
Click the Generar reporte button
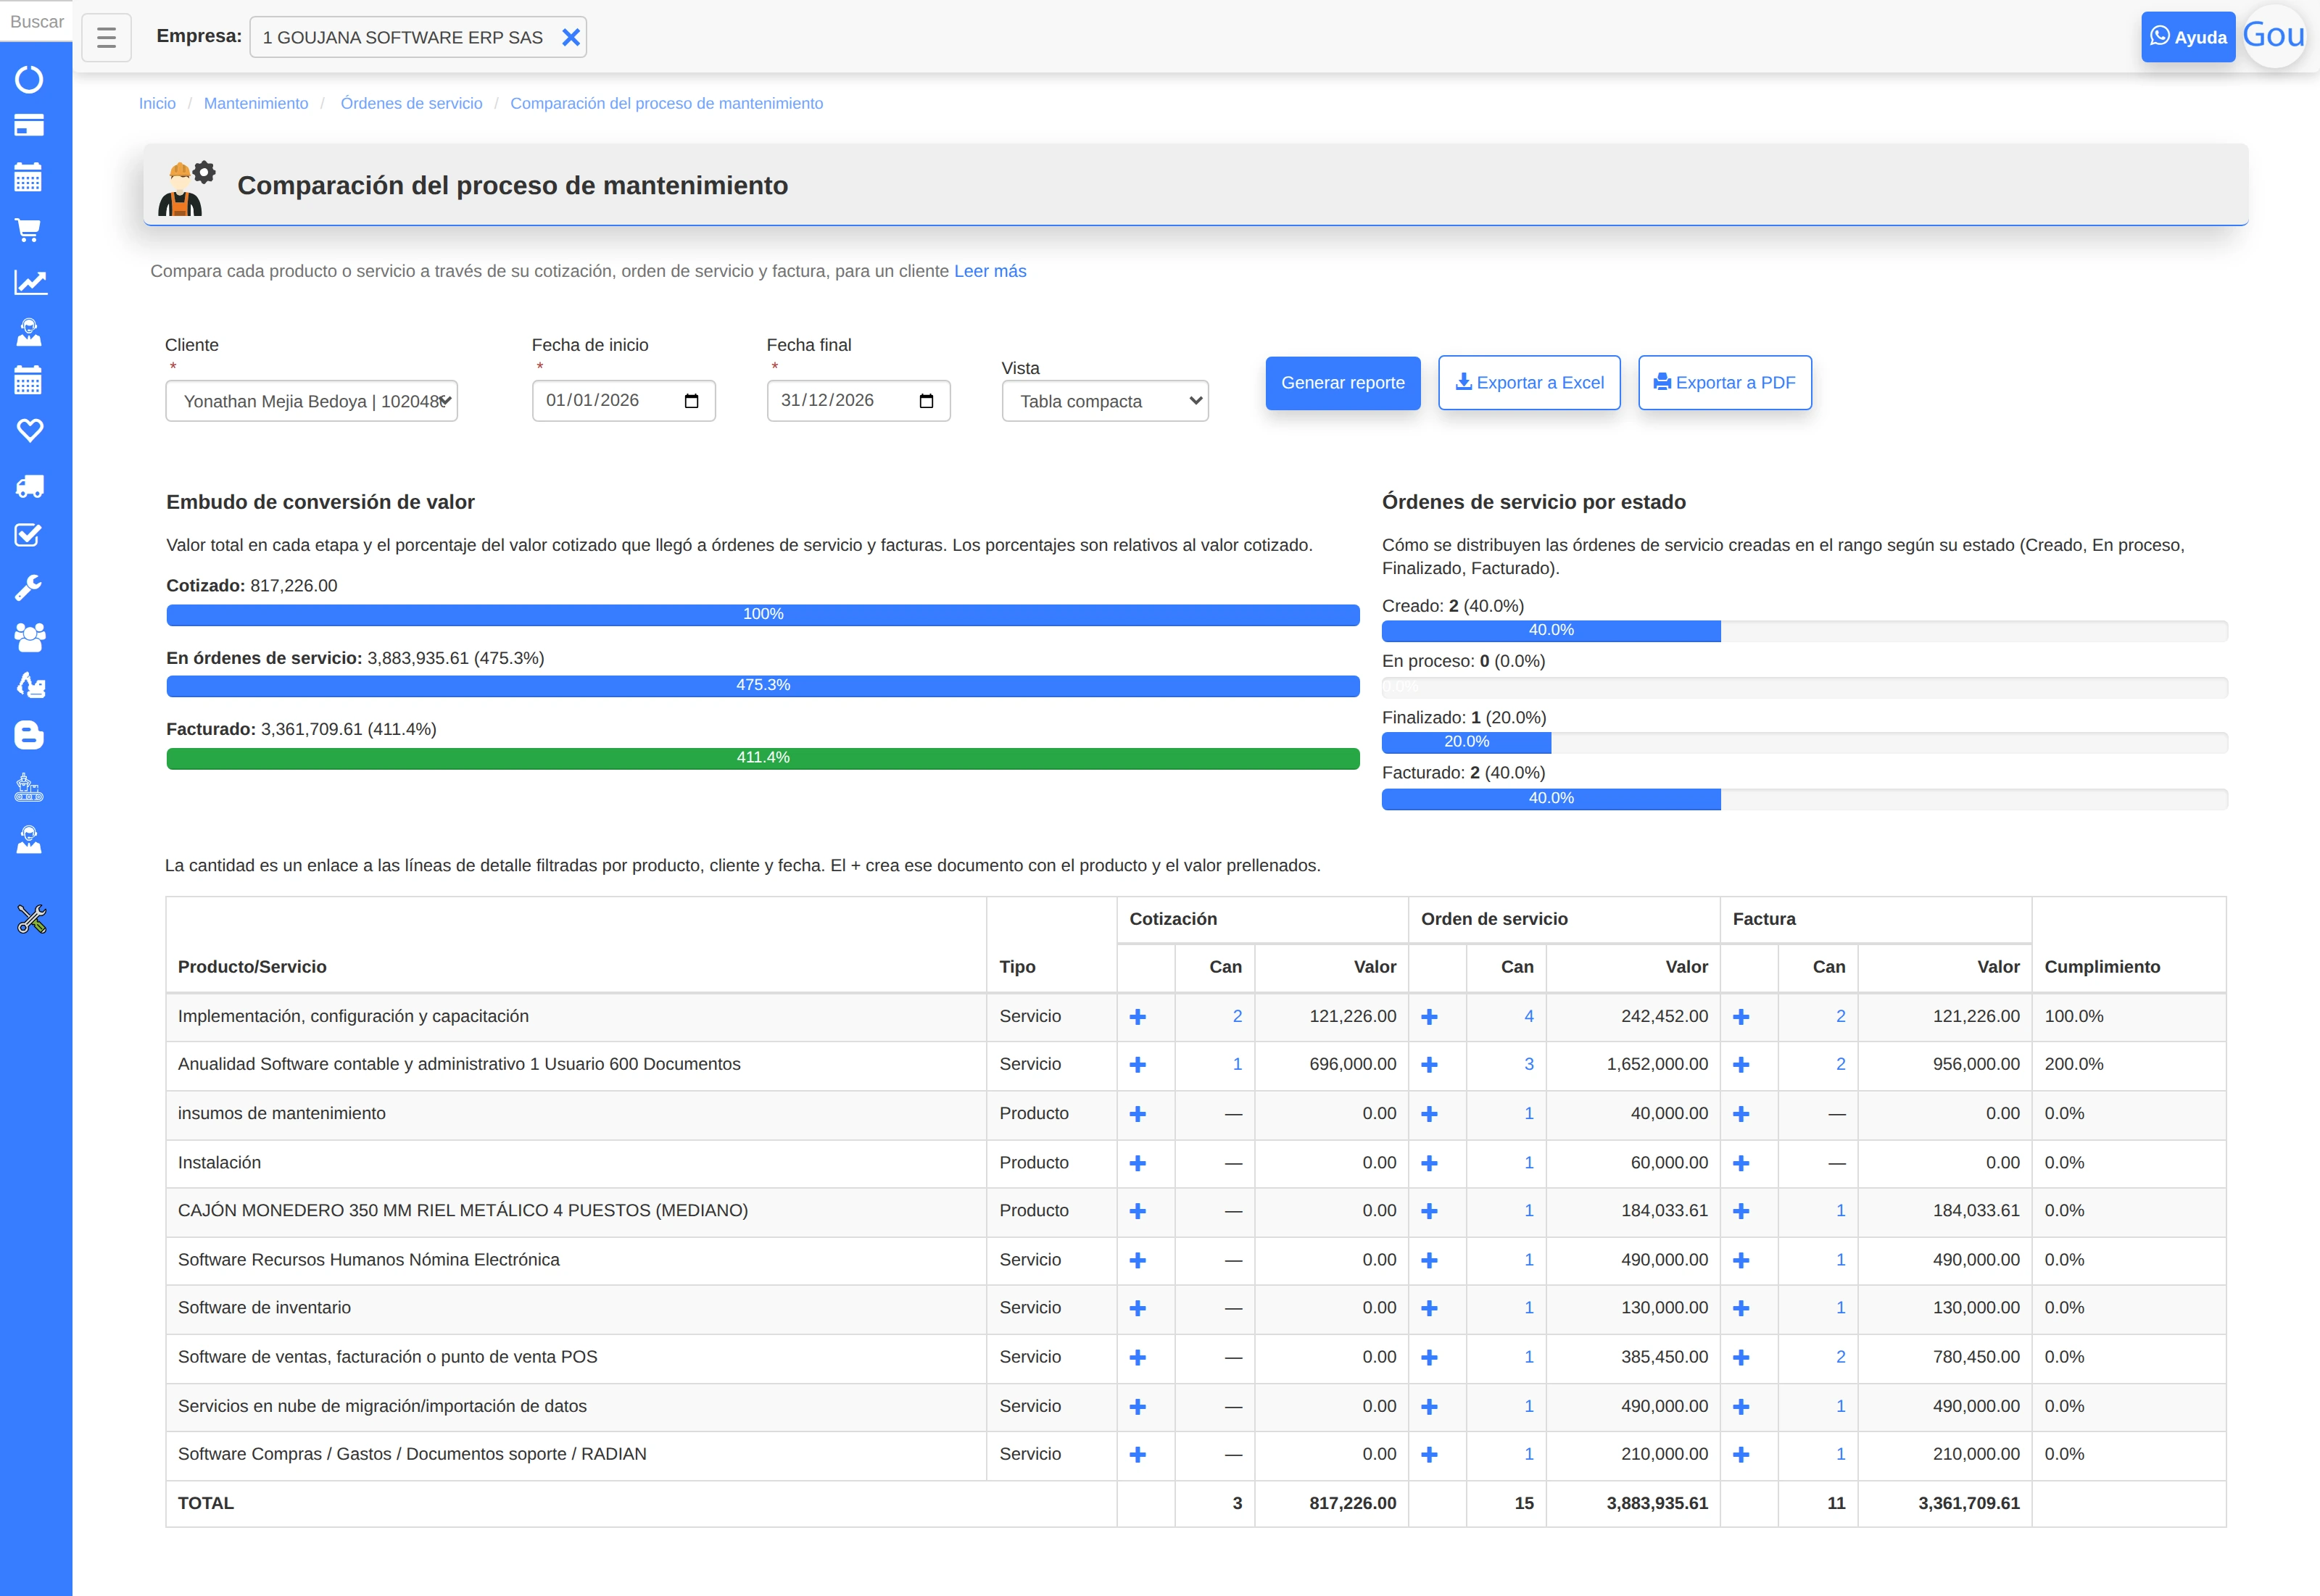coord(1343,383)
